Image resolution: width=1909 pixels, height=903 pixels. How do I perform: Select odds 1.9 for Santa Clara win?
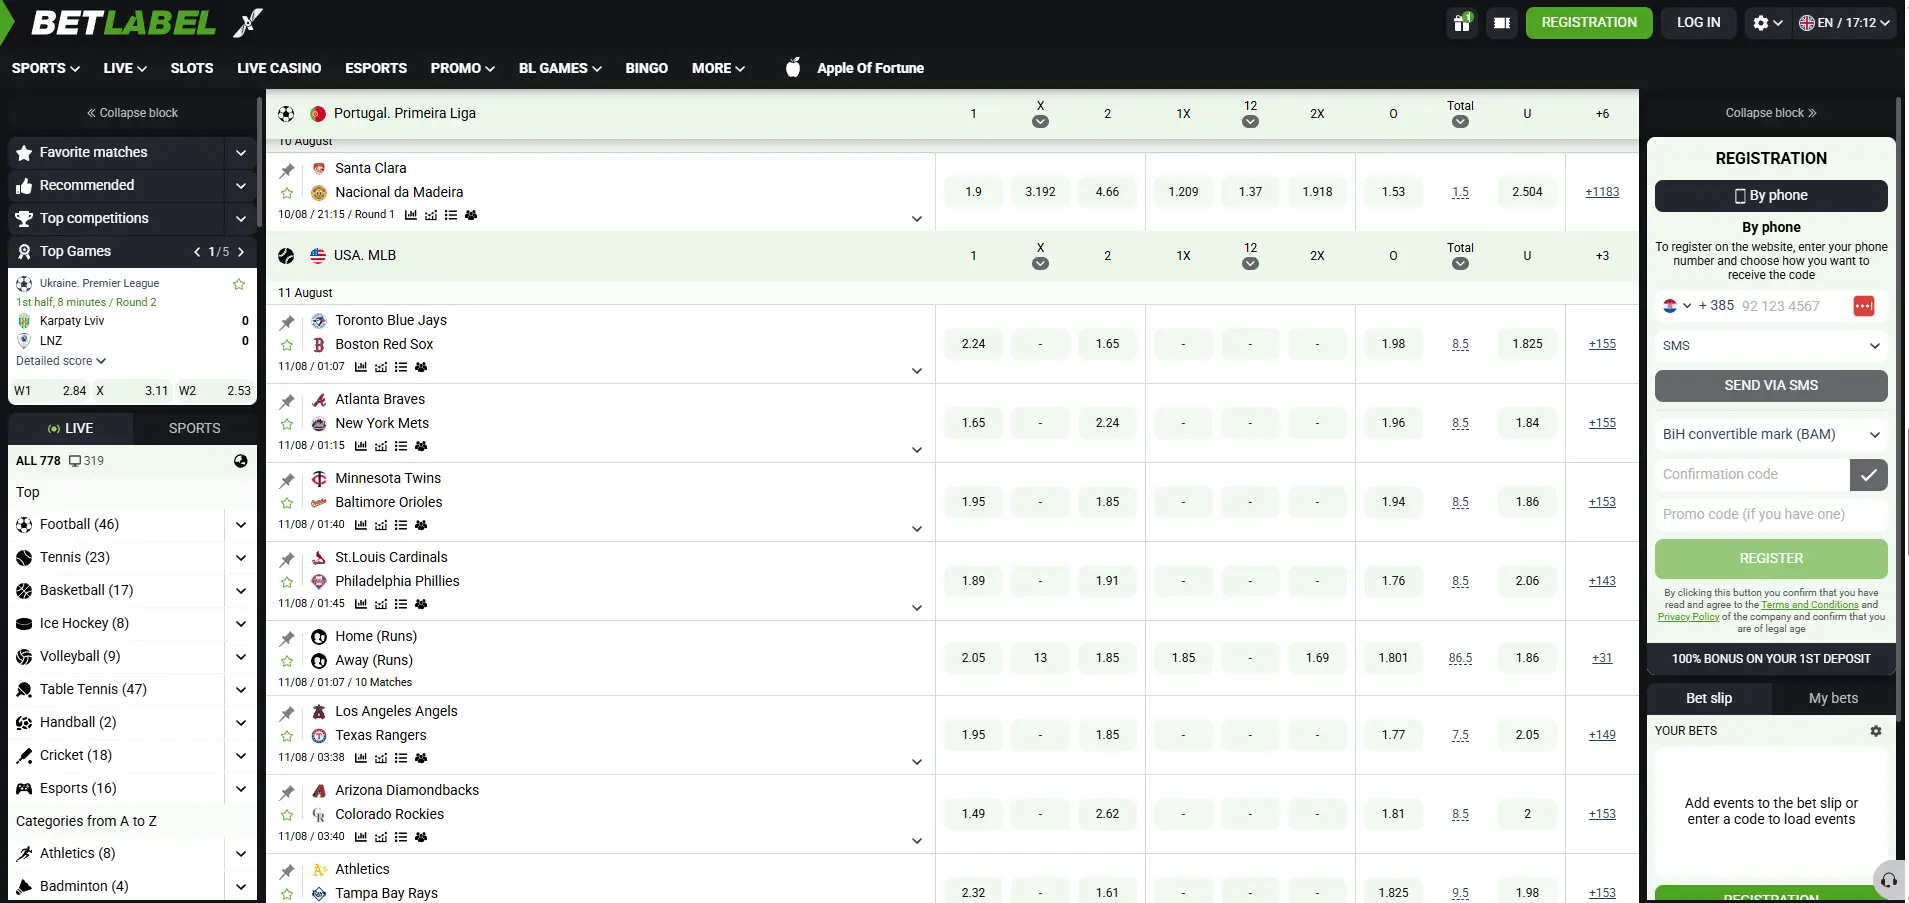click(973, 192)
